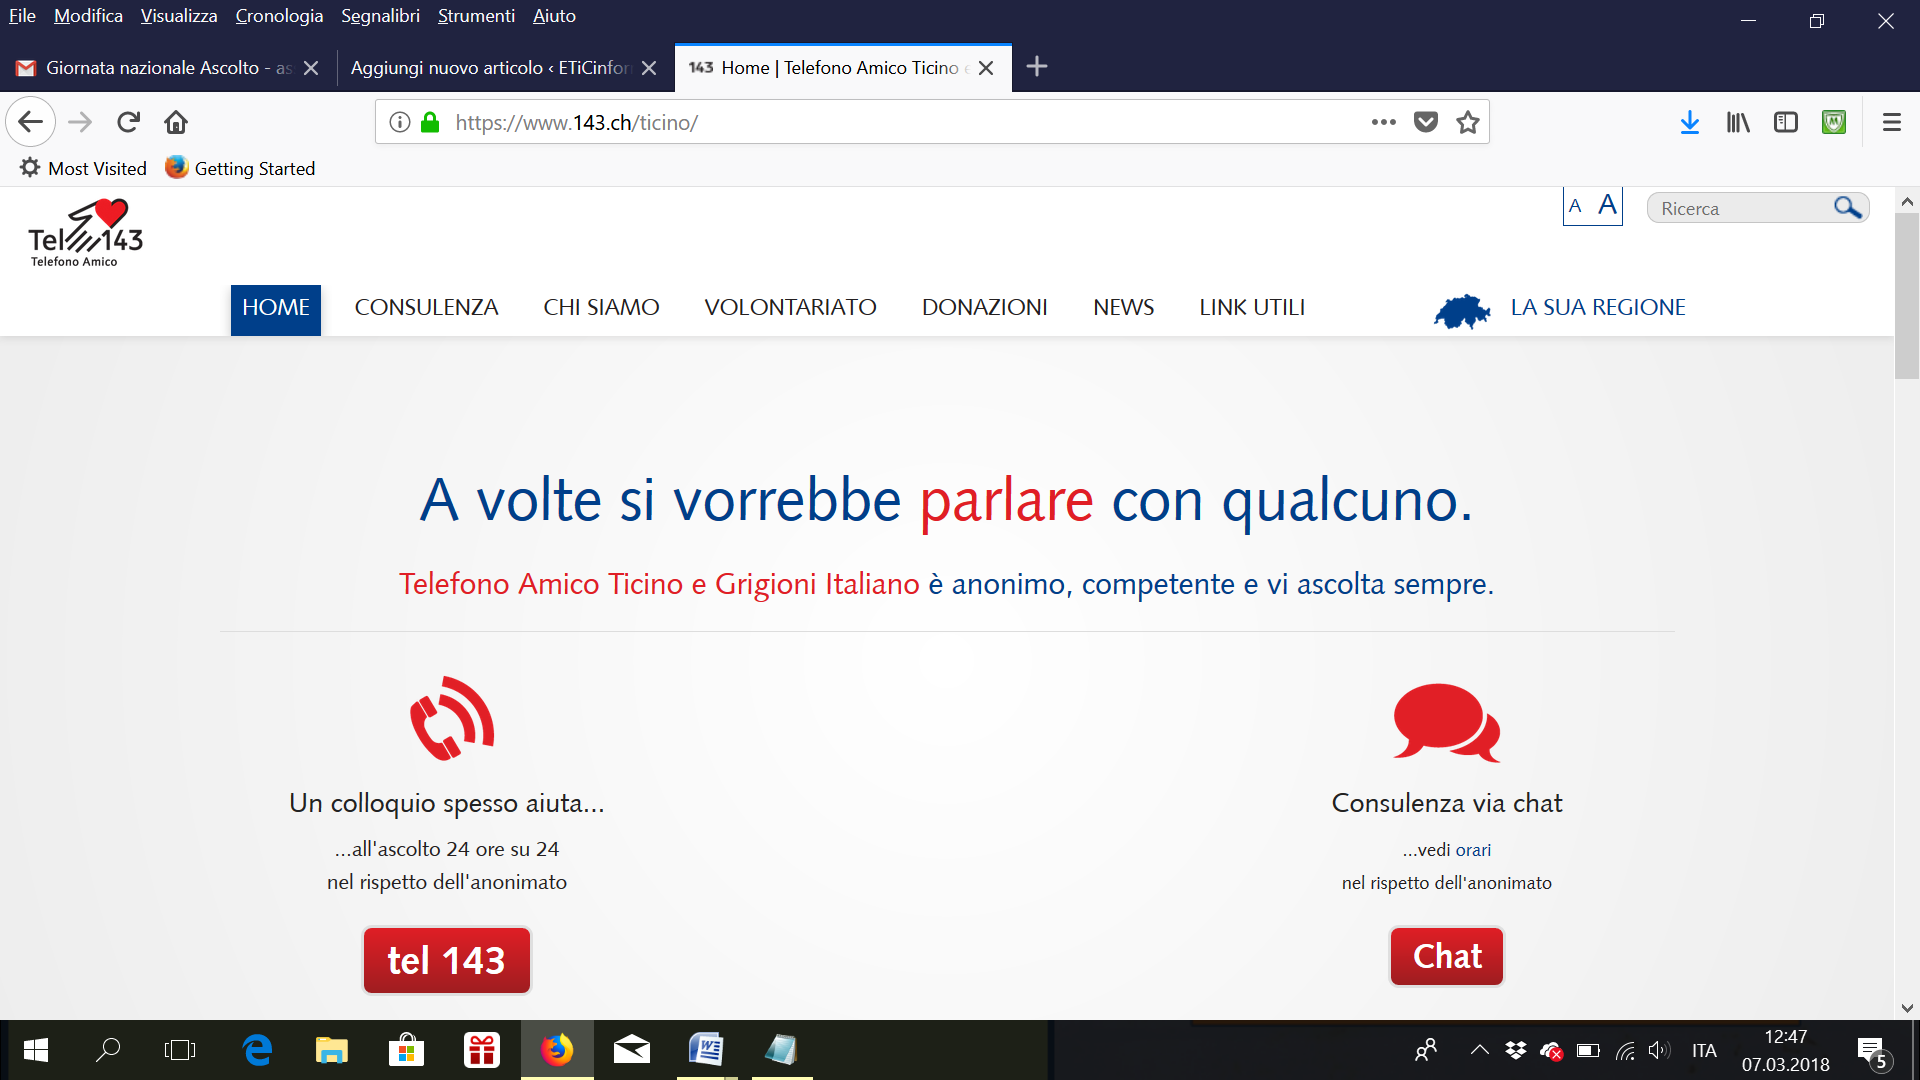Screen dimensions: 1920x1080
Task: Click the scrollbar down arrow
Action: (x=1907, y=1008)
